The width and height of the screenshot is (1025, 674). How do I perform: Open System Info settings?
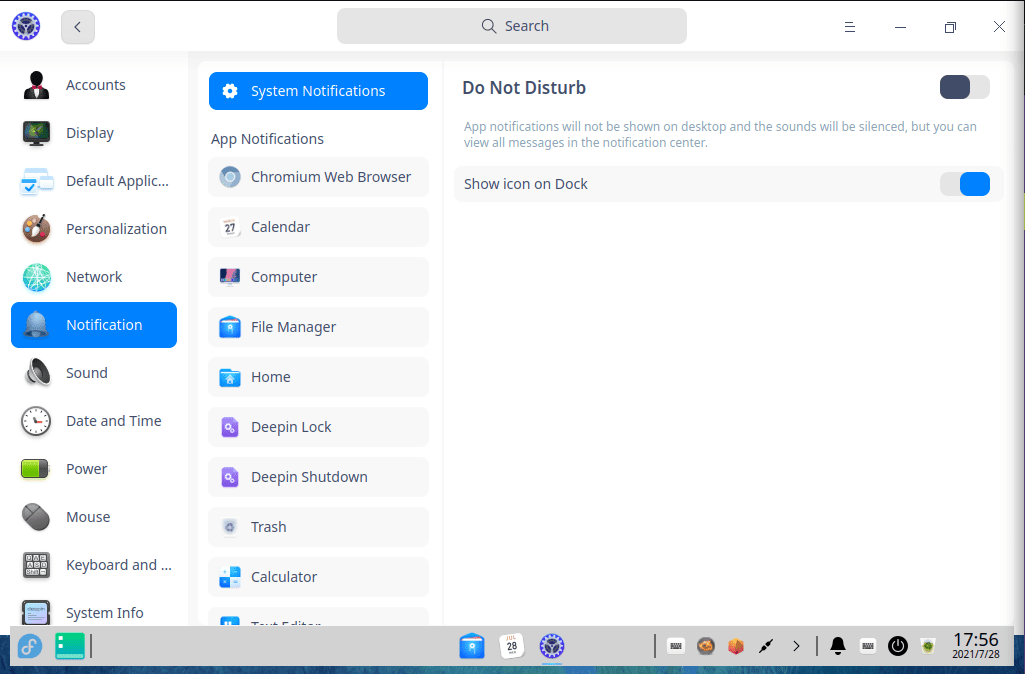click(94, 612)
